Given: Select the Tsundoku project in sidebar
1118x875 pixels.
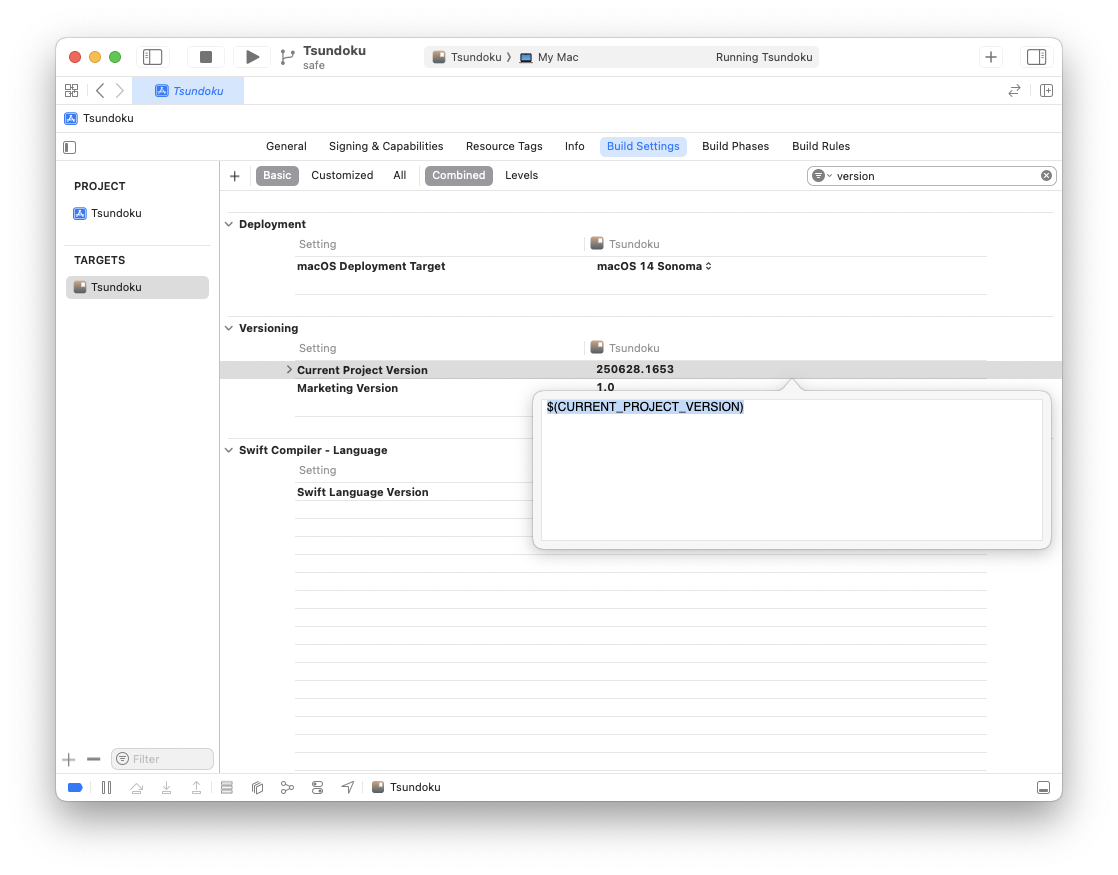Looking at the screenshot, I should (116, 213).
